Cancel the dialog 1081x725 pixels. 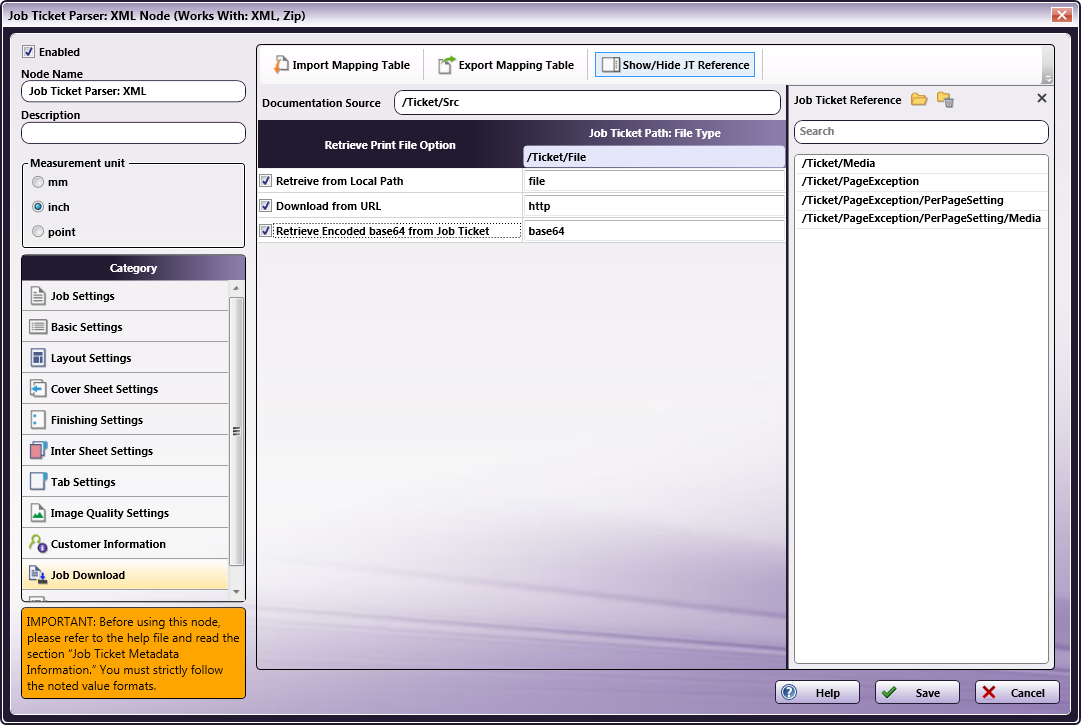(x=1017, y=692)
